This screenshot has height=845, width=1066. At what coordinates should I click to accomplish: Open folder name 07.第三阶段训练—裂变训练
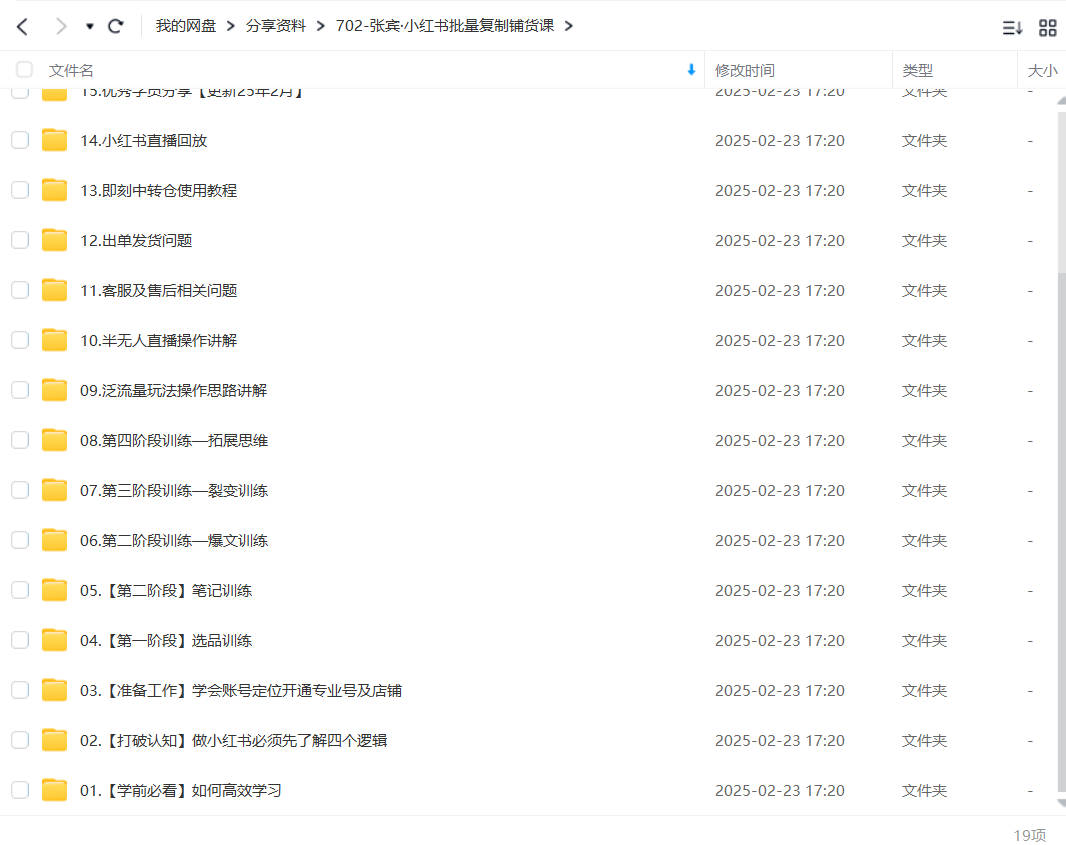(x=174, y=491)
